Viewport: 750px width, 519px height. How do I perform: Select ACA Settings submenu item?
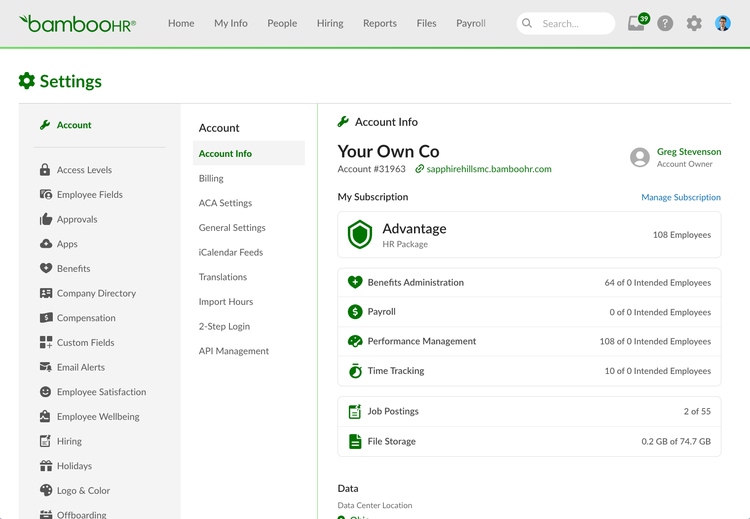[225, 203]
